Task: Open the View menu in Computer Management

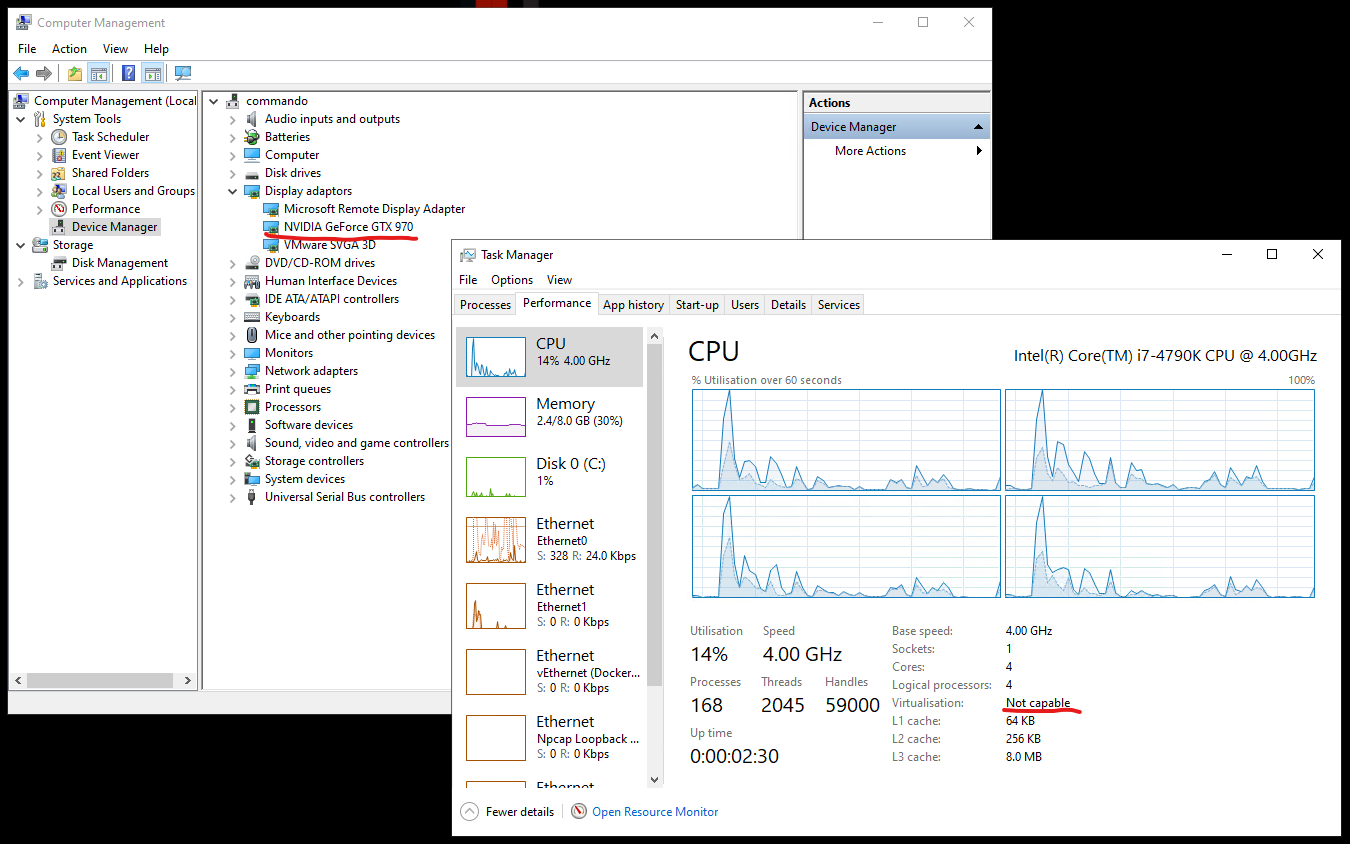Action: pyautogui.click(x=116, y=49)
